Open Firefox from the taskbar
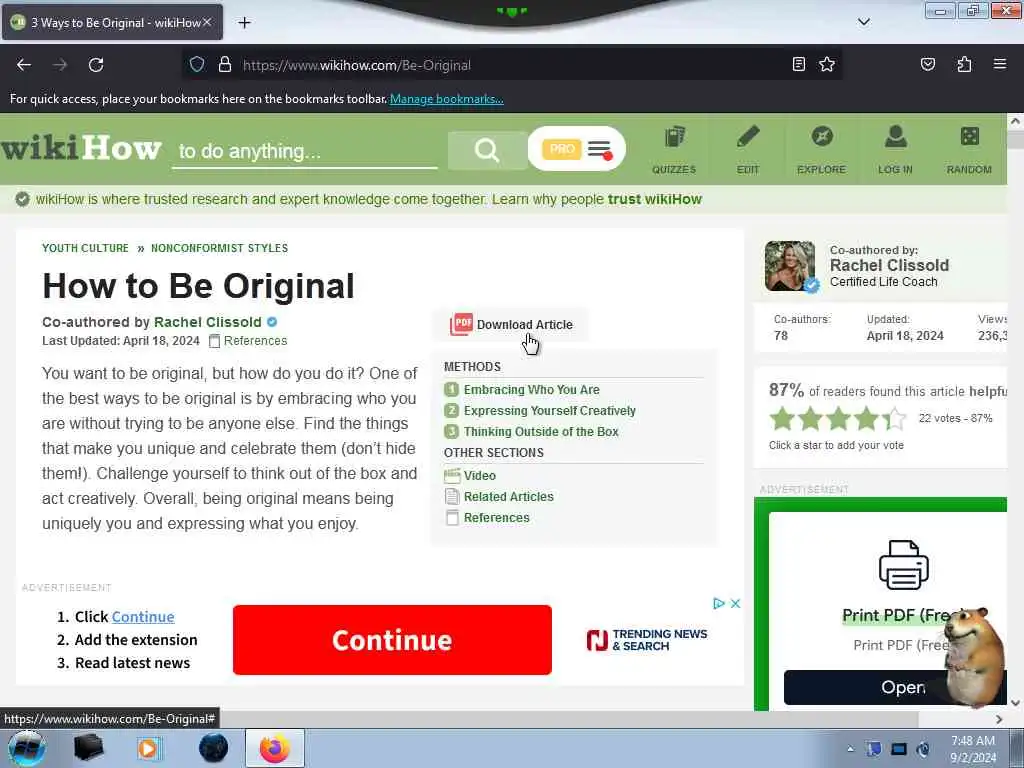Image resolution: width=1024 pixels, height=768 pixels. (x=274, y=748)
